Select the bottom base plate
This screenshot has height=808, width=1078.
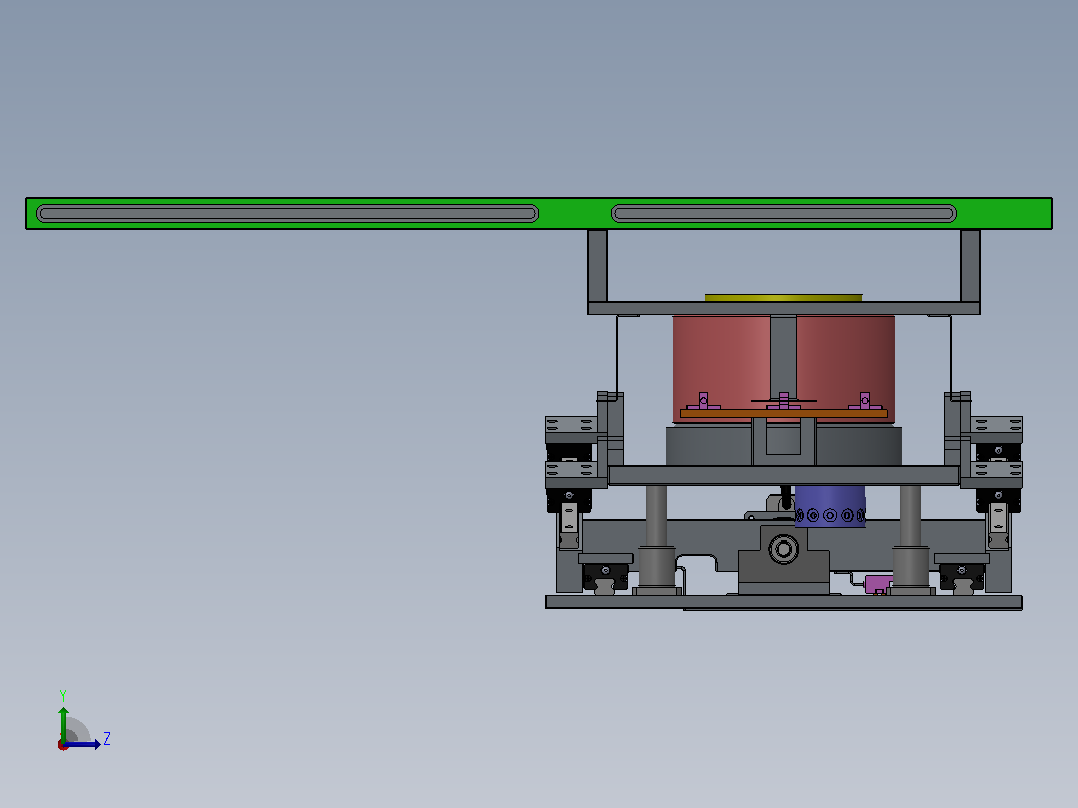click(x=784, y=602)
